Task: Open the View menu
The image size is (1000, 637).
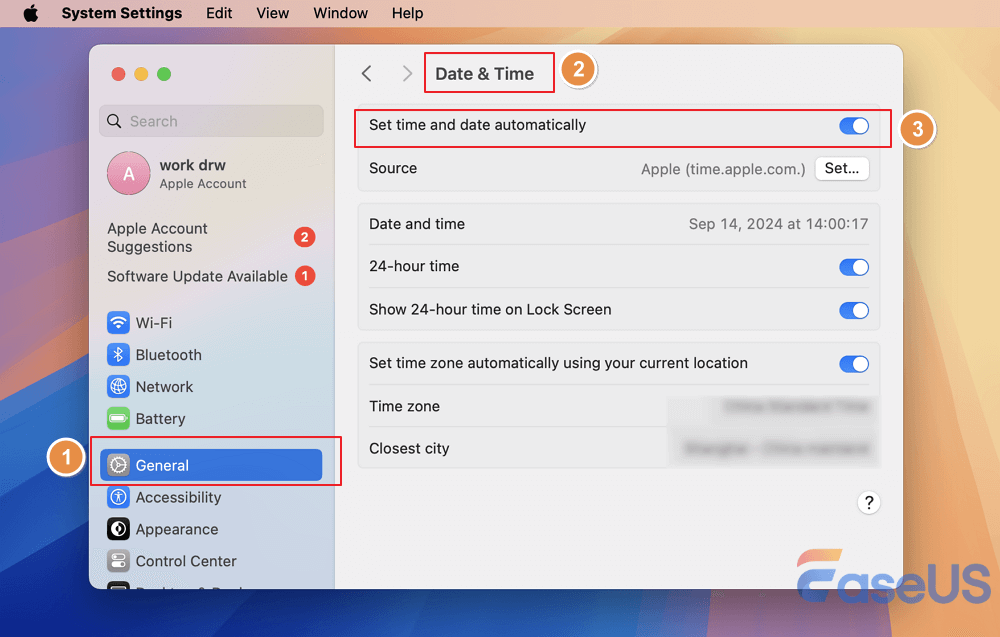Action: click(272, 13)
